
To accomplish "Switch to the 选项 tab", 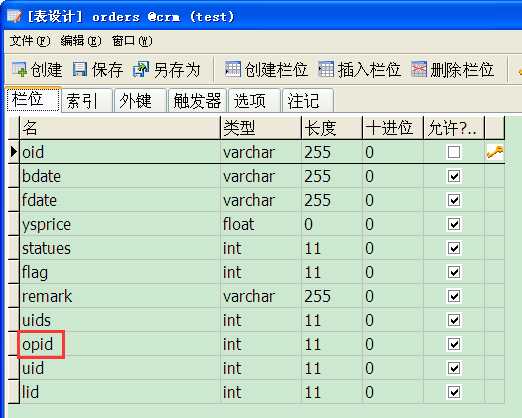I will click(254, 101).
